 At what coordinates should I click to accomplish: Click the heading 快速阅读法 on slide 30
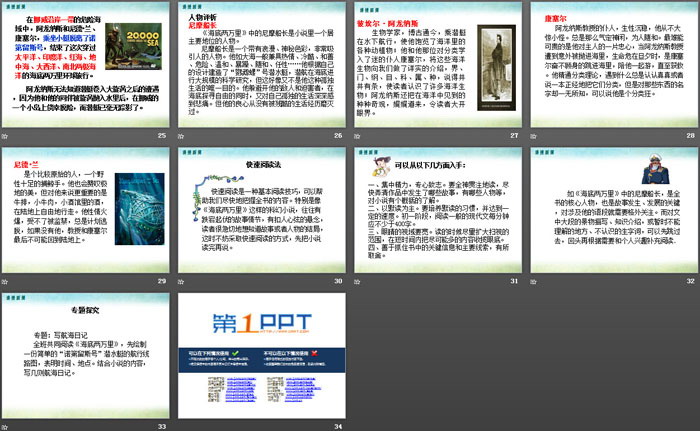pos(263,165)
